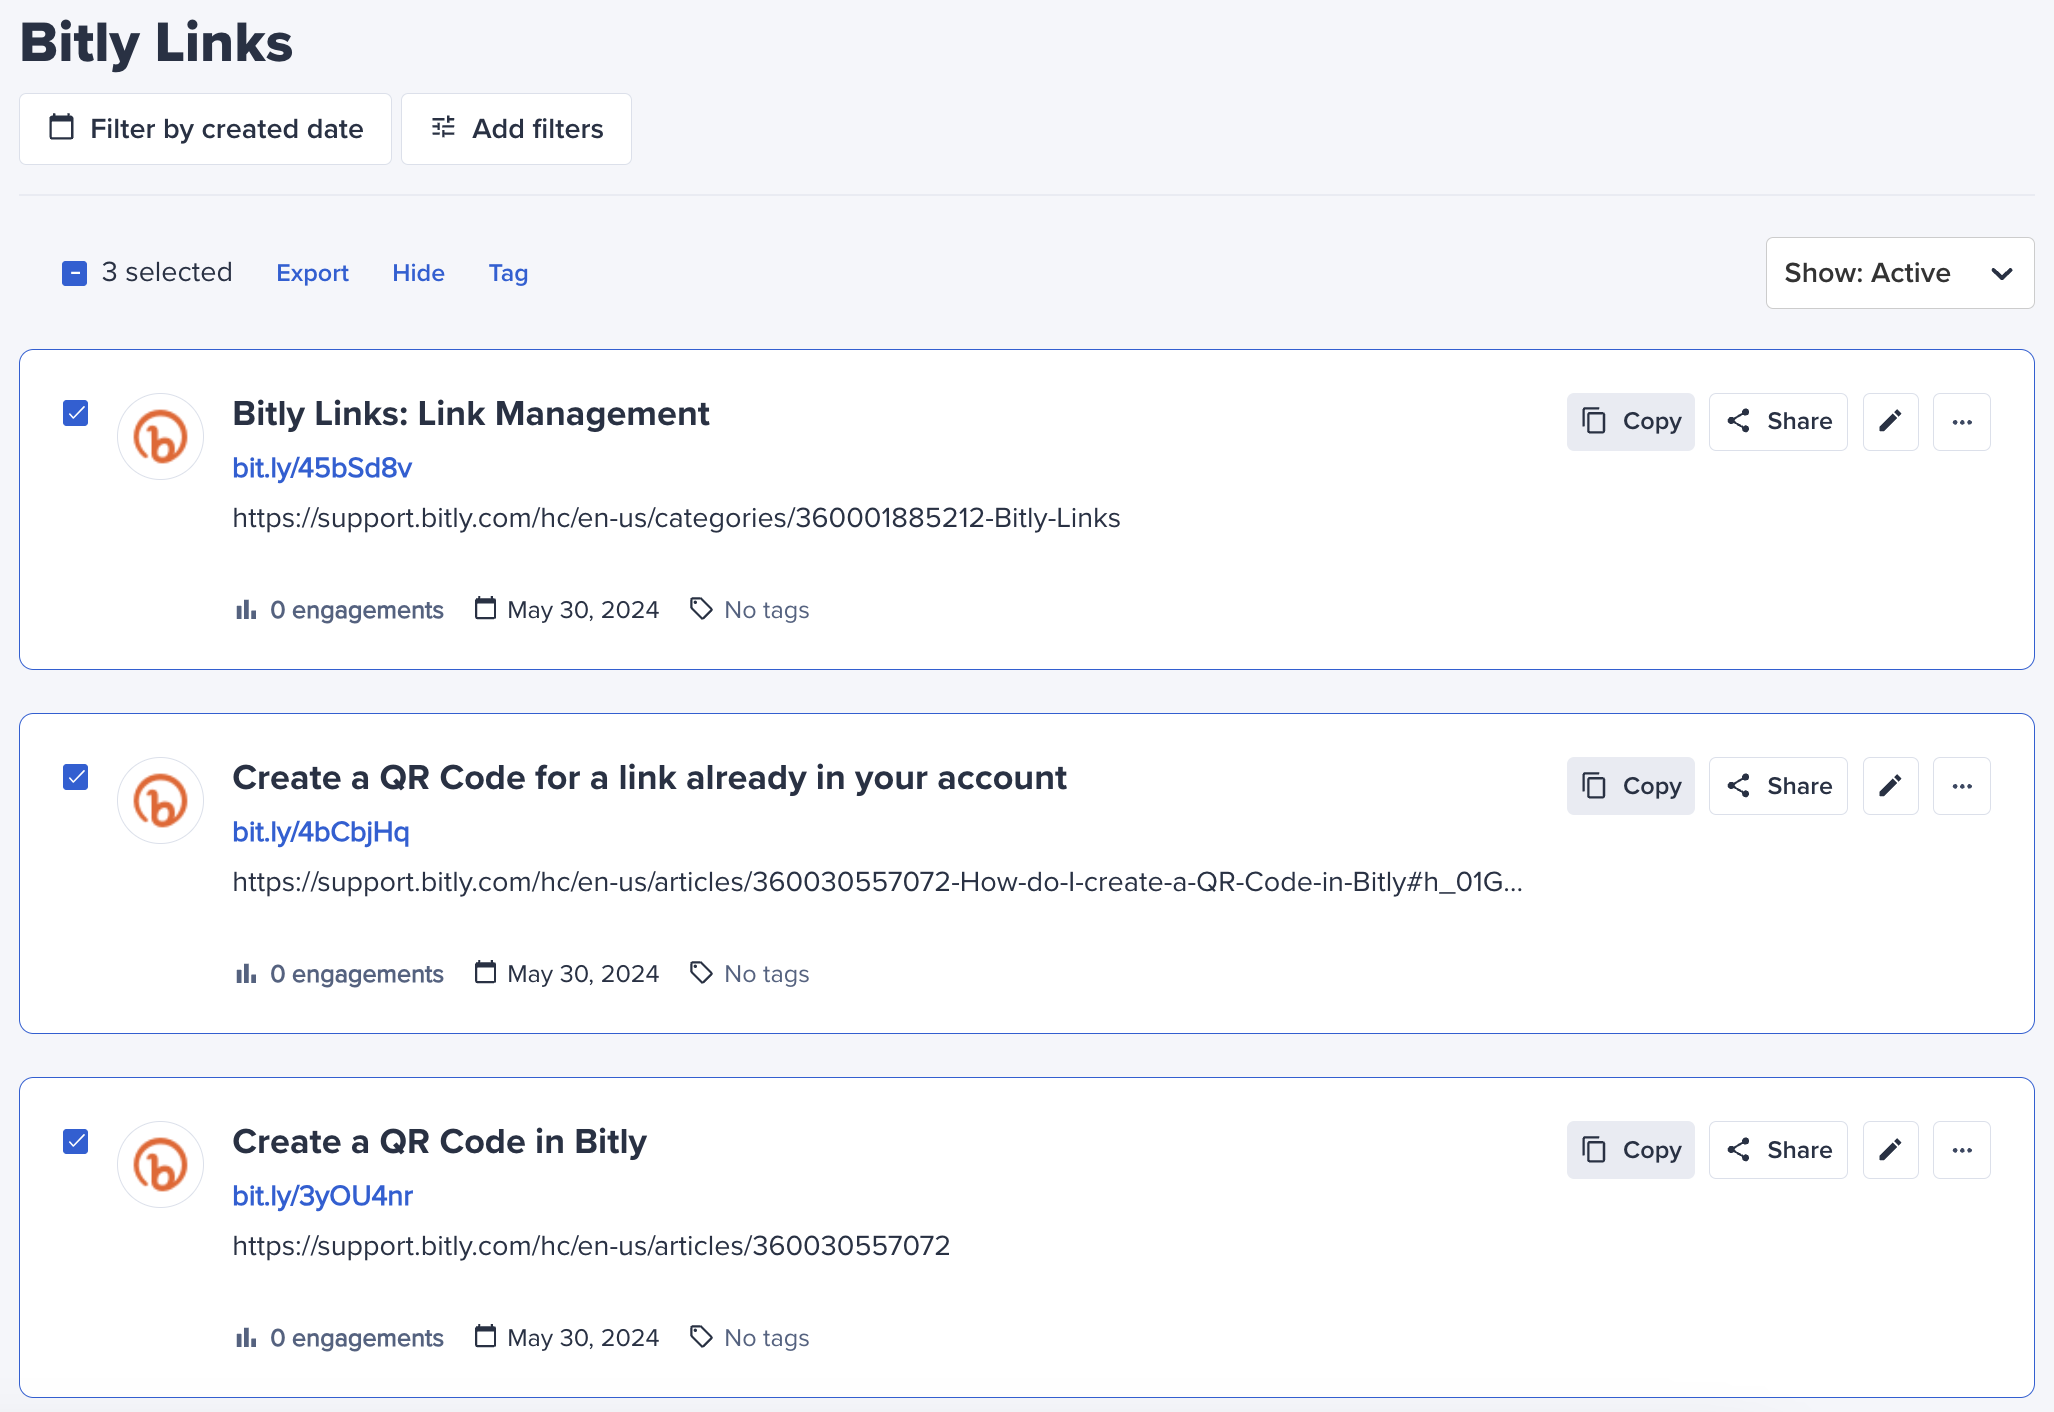Open Filter by created date

(205, 129)
